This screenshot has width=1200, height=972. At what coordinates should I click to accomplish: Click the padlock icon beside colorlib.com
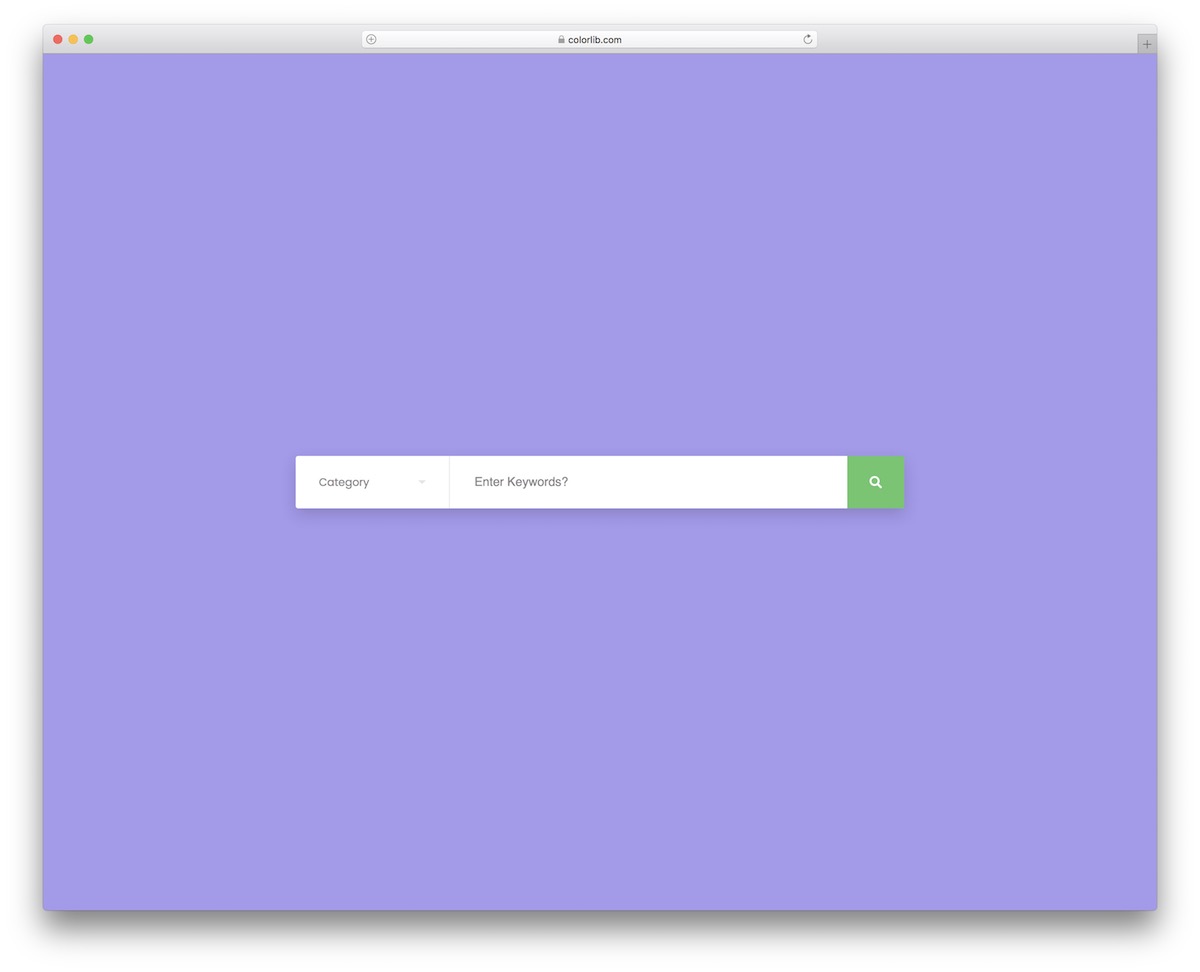[560, 39]
